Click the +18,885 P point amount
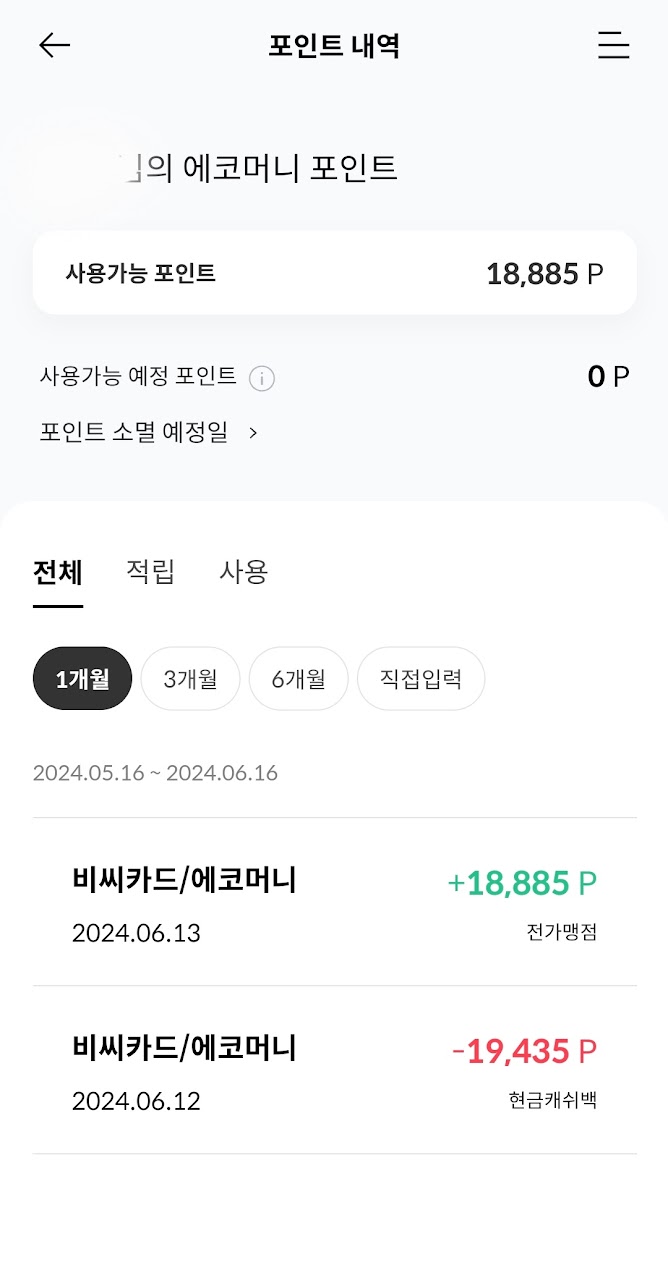668x1278 pixels. click(522, 882)
